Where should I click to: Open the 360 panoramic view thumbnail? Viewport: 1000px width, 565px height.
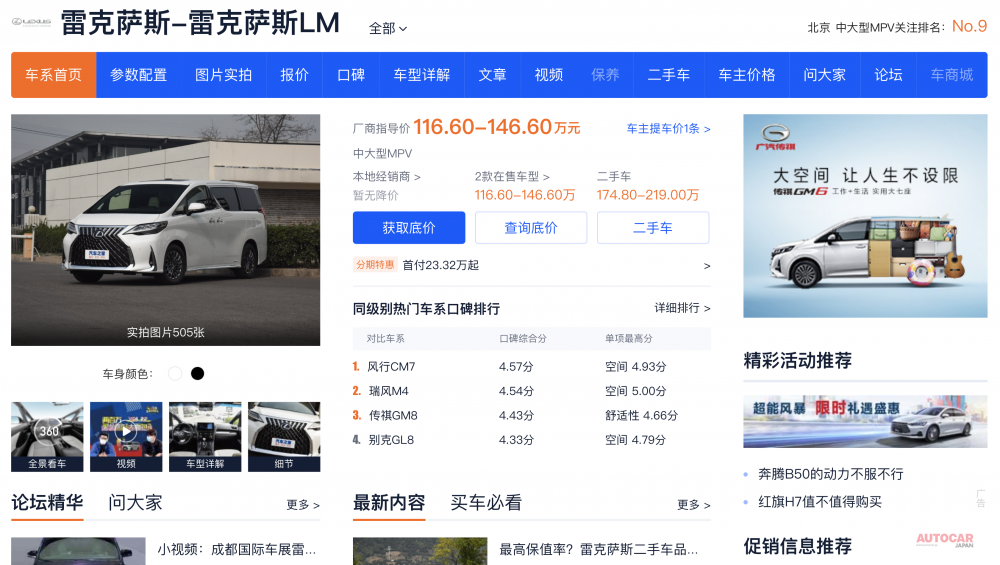coord(47,436)
